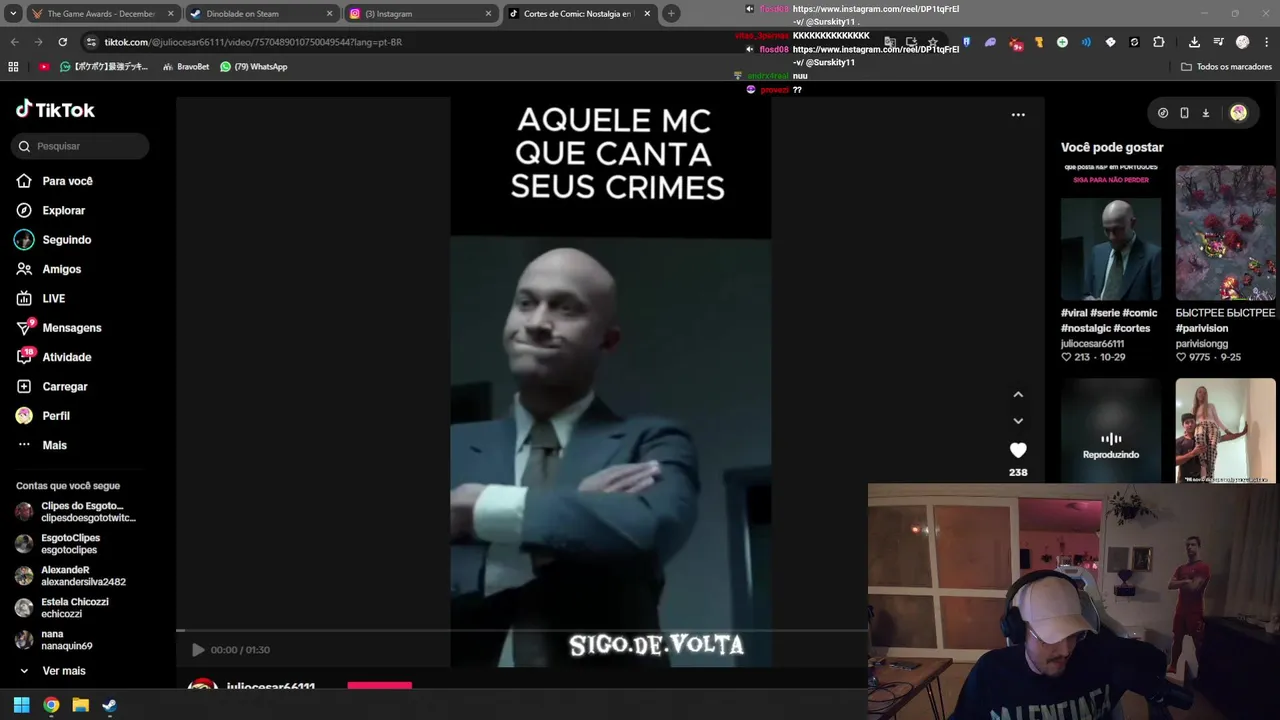This screenshot has height=720, width=1280.
Task: Open Chrome downloads icon
Action: pyautogui.click(x=1194, y=42)
